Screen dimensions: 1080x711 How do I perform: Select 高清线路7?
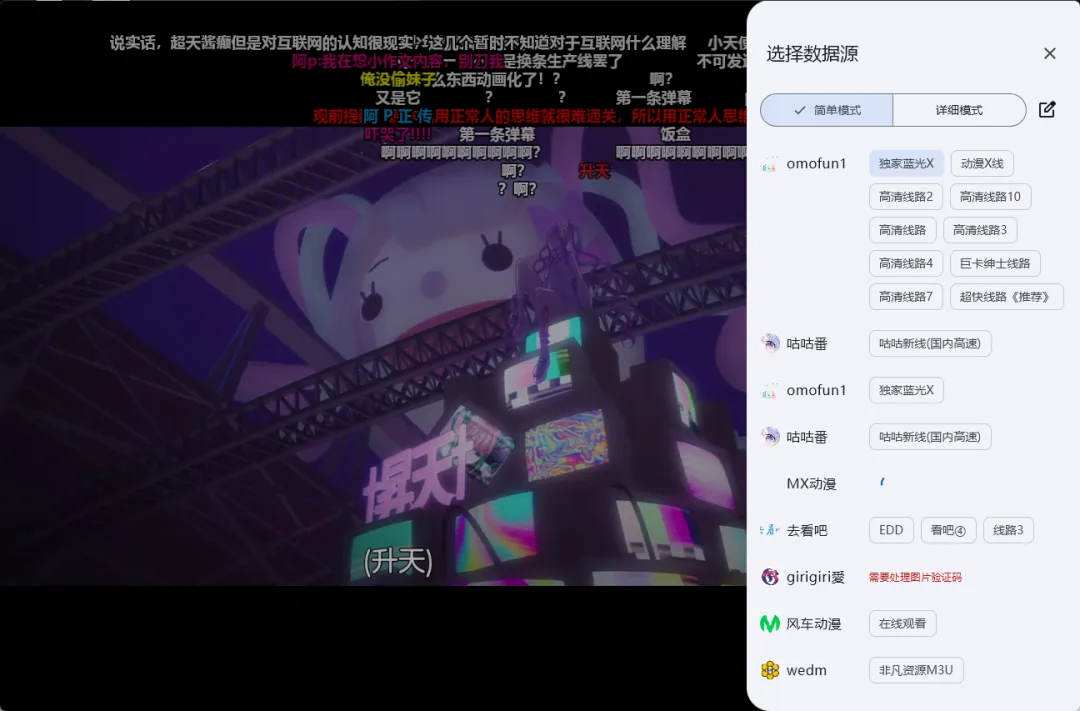(906, 297)
